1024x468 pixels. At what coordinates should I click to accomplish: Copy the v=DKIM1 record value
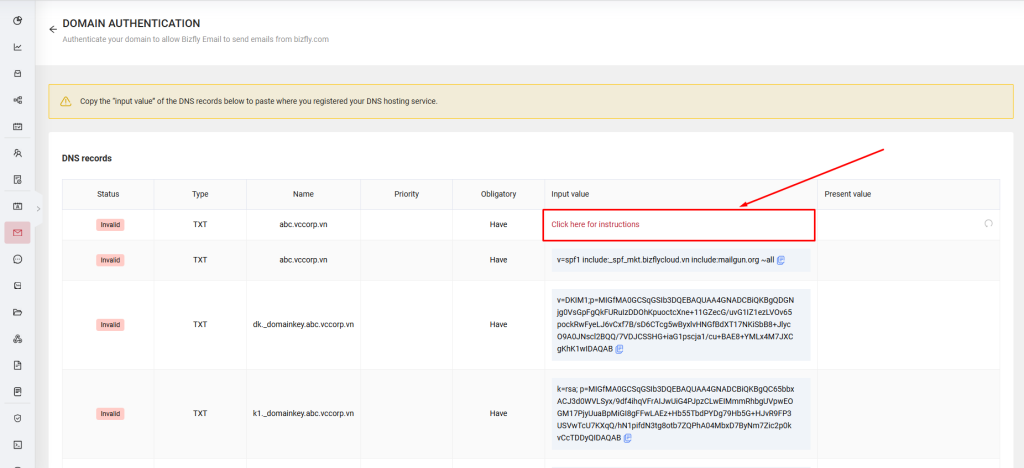[x=620, y=350]
